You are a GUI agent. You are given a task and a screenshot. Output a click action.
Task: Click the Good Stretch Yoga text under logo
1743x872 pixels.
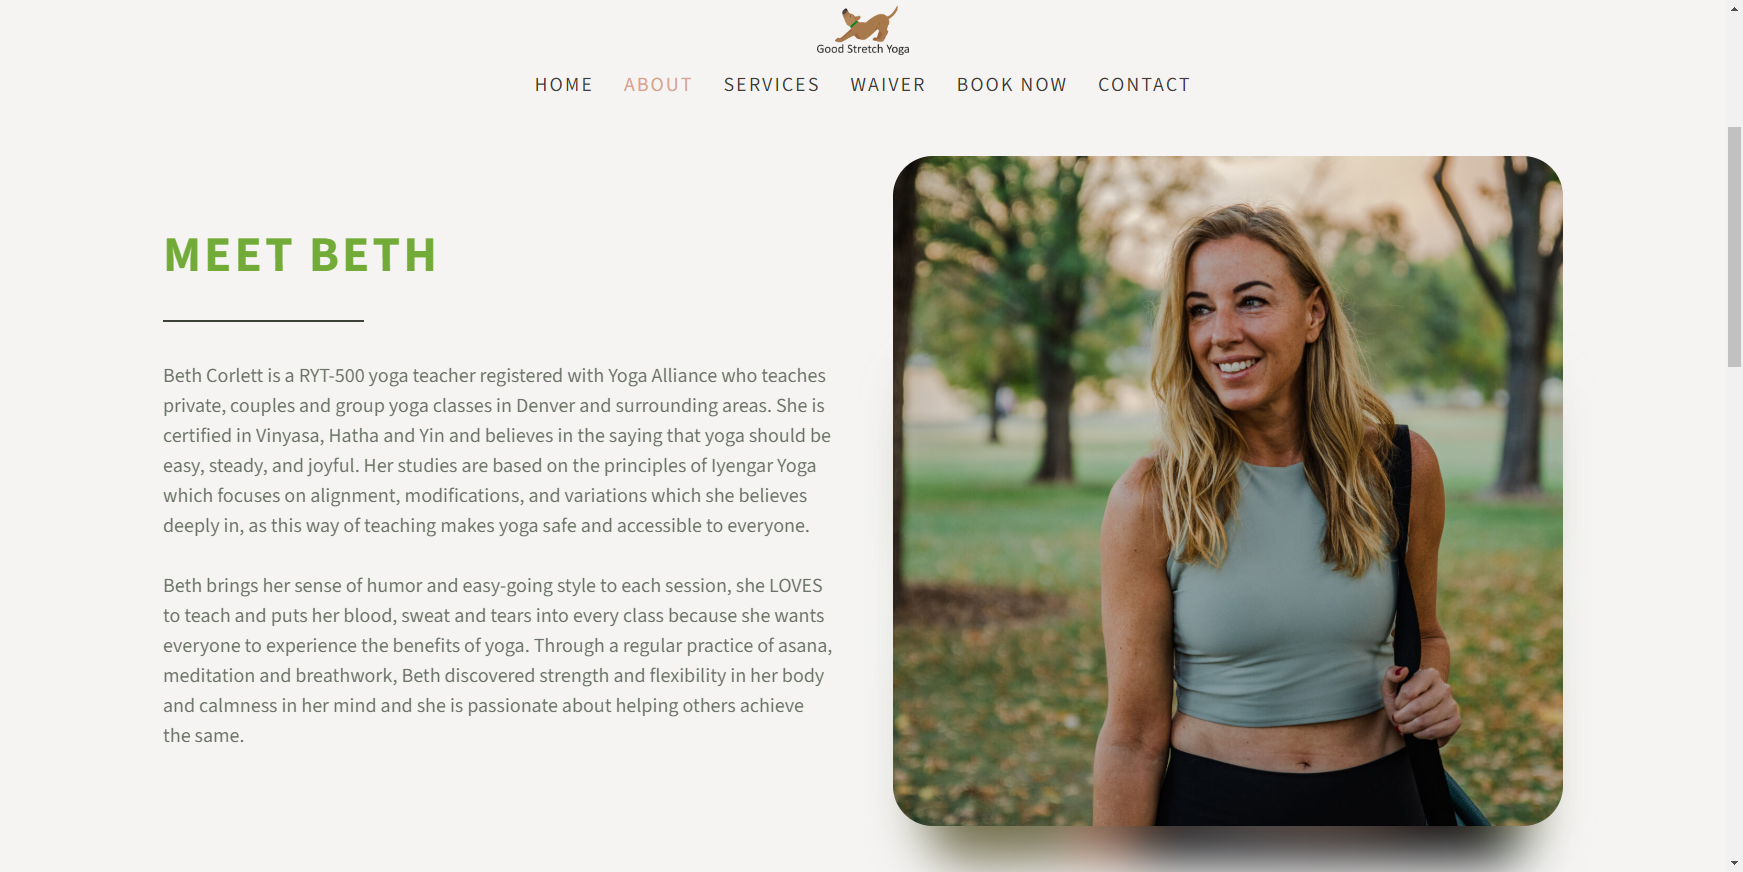(x=863, y=49)
